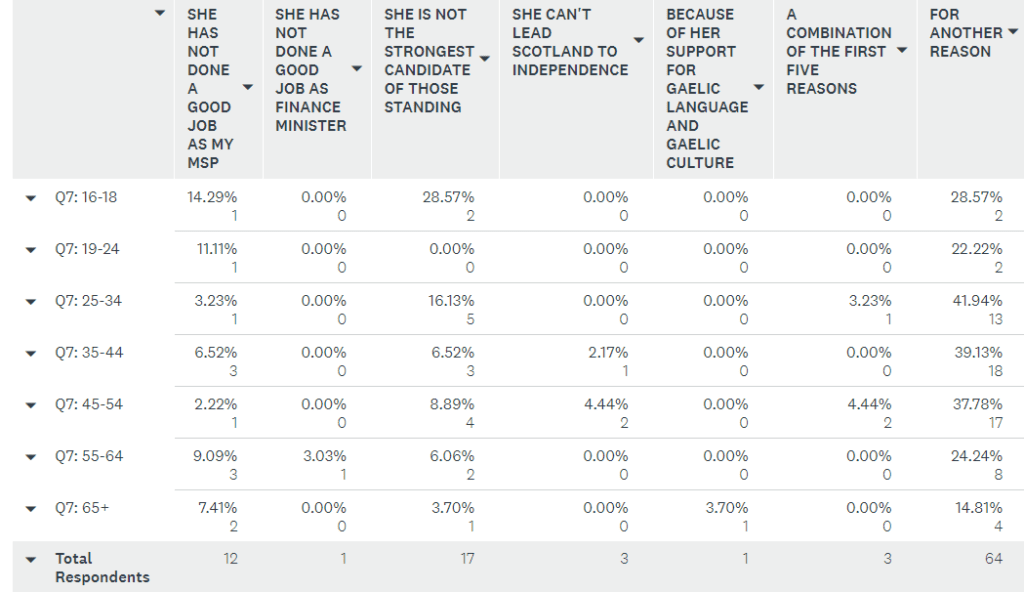Expand the Q7: 35-44 row arrow
The width and height of the screenshot is (1024, 592).
point(31,354)
